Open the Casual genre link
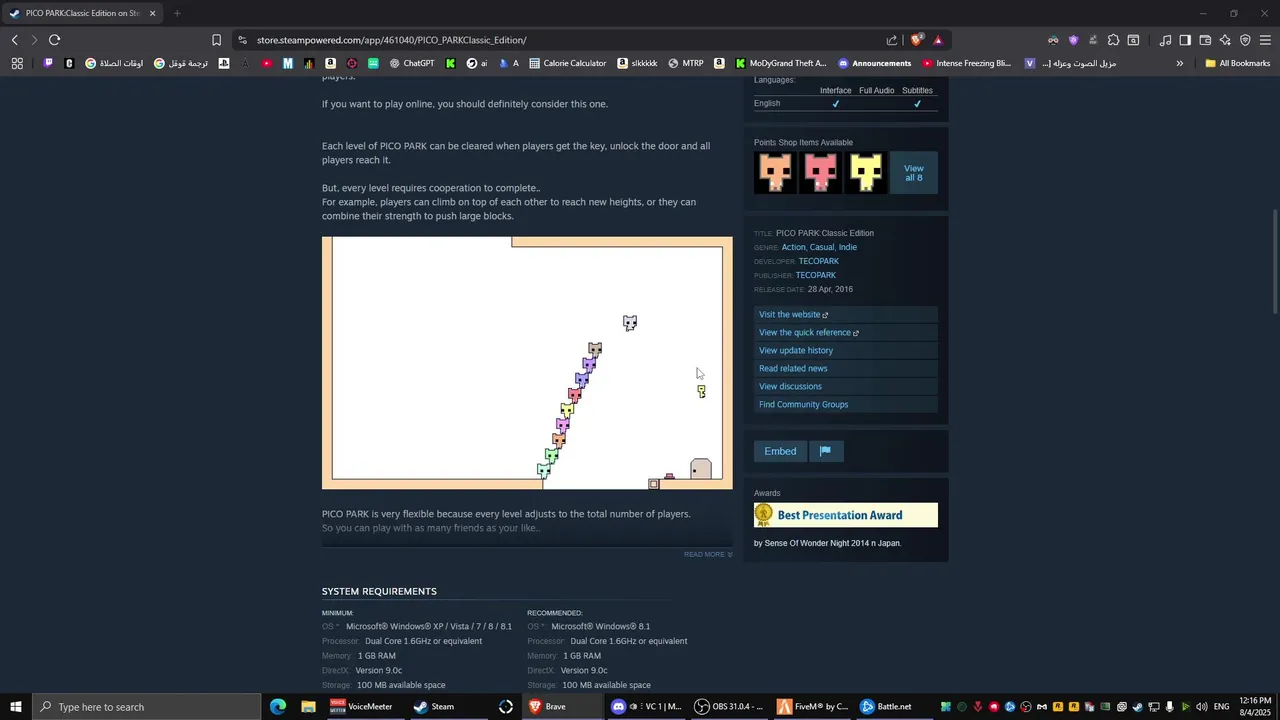Image resolution: width=1280 pixels, height=720 pixels. pos(822,247)
